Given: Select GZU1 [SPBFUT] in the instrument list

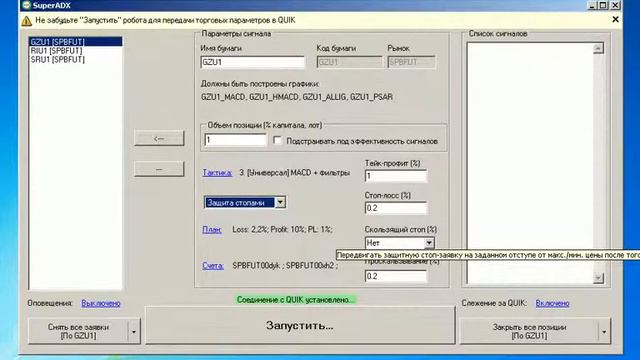Looking at the screenshot, I should click(x=76, y=42).
